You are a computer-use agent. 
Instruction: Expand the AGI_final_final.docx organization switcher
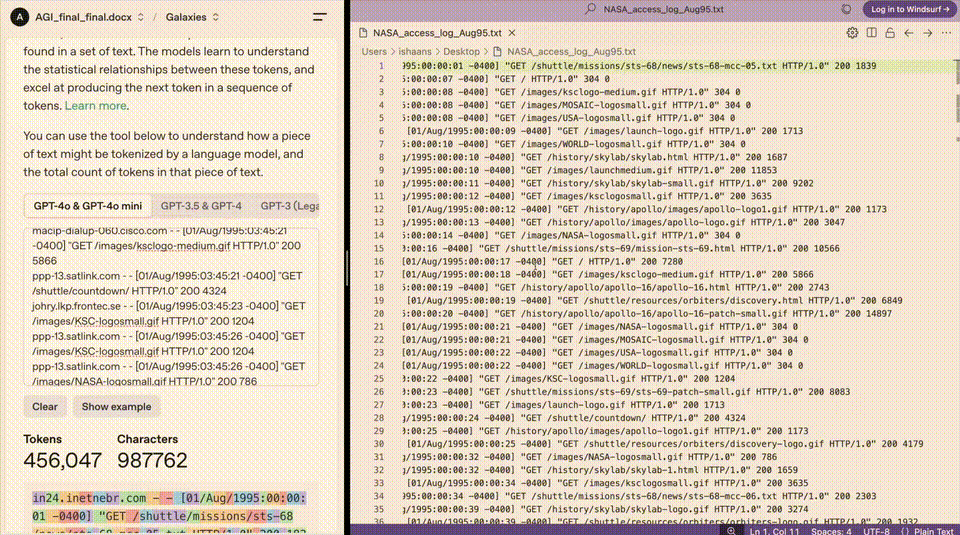[140, 17]
